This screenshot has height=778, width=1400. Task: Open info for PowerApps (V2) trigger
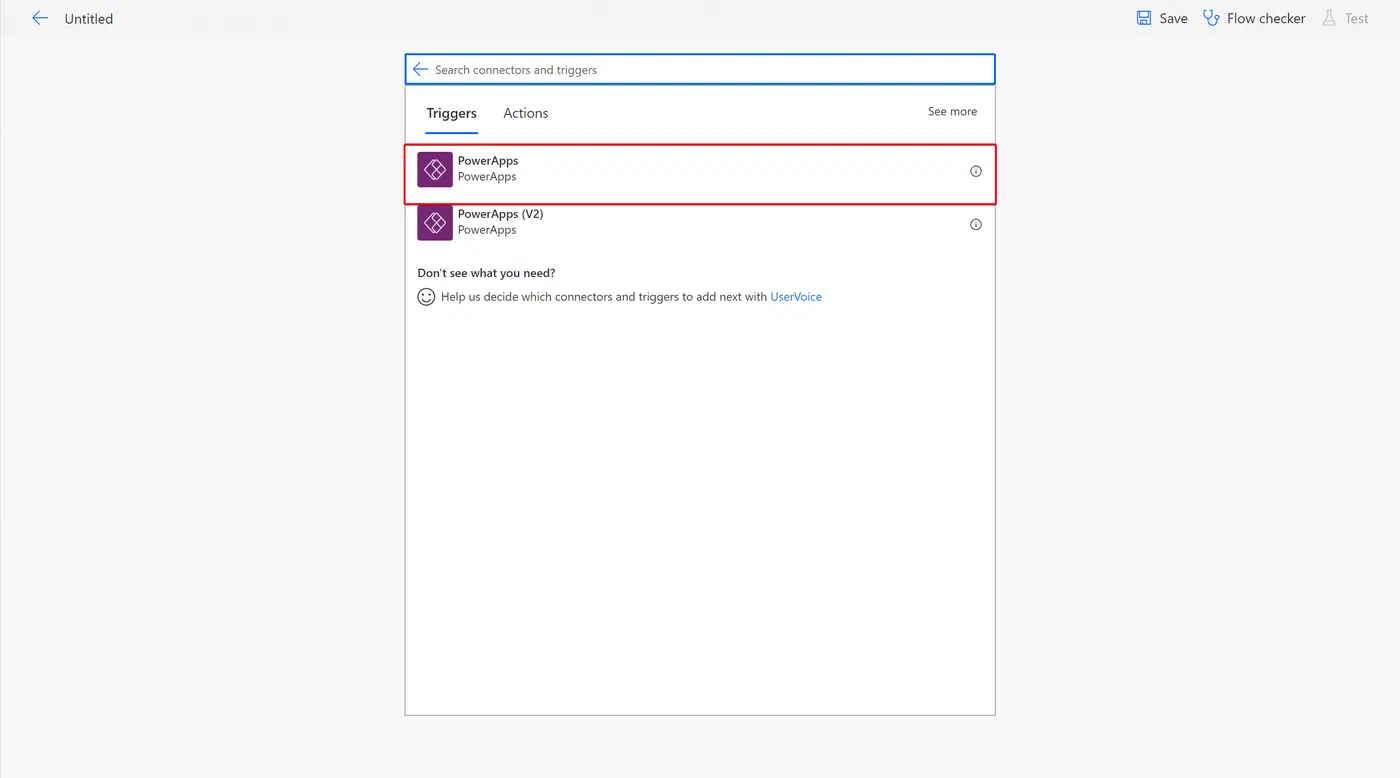pos(976,224)
